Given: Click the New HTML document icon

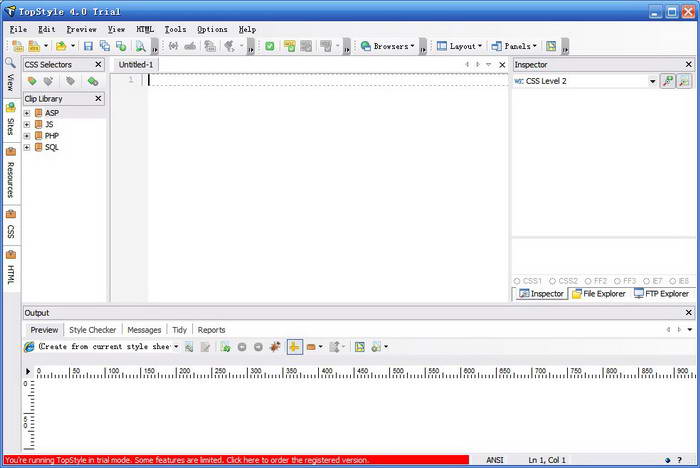Looking at the screenshot, I should coord(34,46).
